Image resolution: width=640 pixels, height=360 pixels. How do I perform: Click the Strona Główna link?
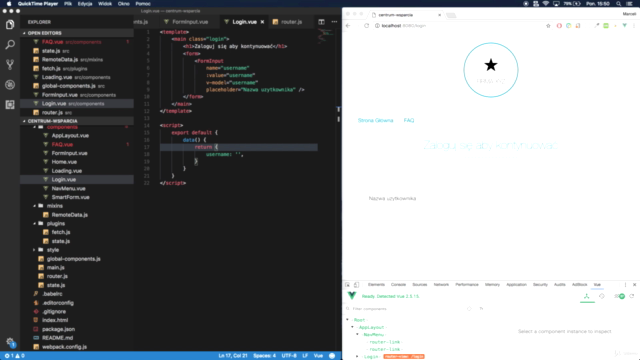pyautogui.click(x=376, y=120)
